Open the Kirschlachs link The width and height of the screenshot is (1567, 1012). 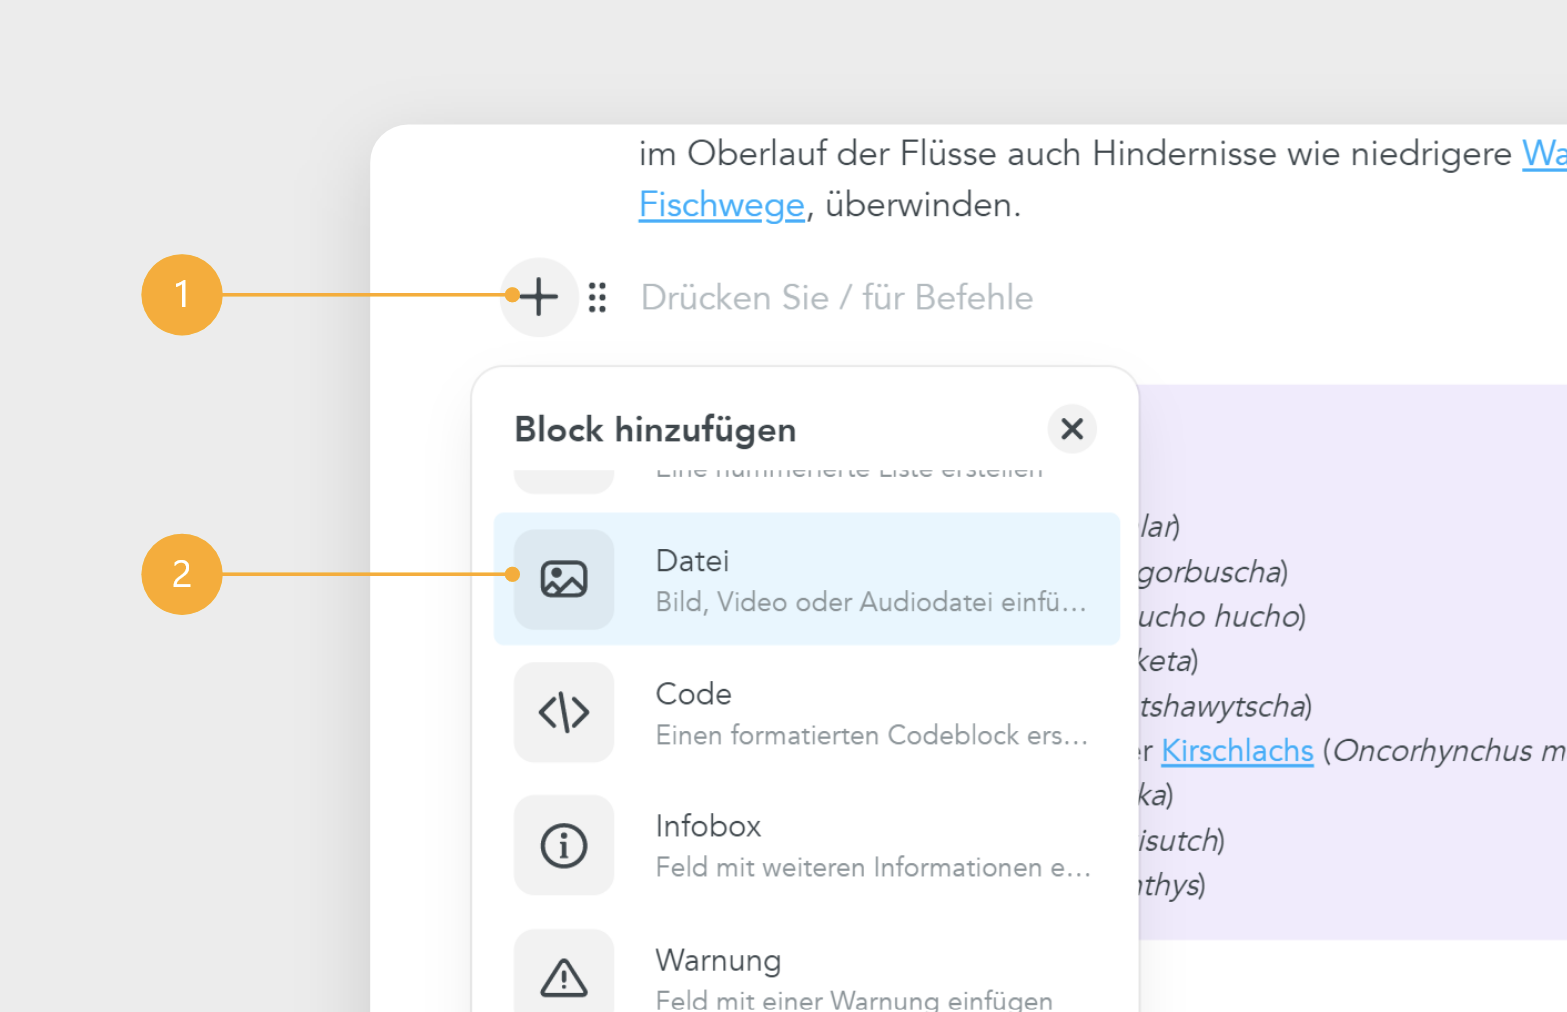1237,751
